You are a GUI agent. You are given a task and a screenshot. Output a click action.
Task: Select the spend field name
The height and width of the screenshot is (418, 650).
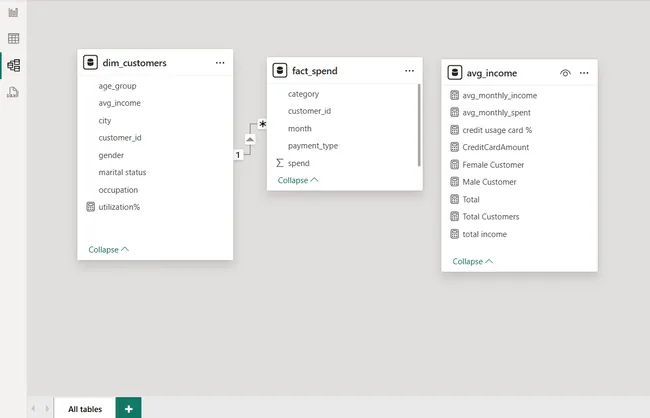[298, 163]
